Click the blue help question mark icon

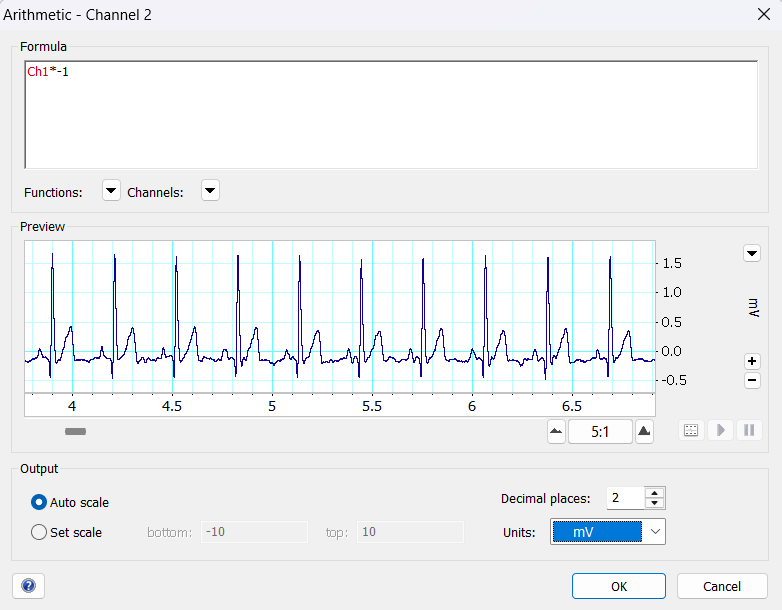tap(28, 586)
